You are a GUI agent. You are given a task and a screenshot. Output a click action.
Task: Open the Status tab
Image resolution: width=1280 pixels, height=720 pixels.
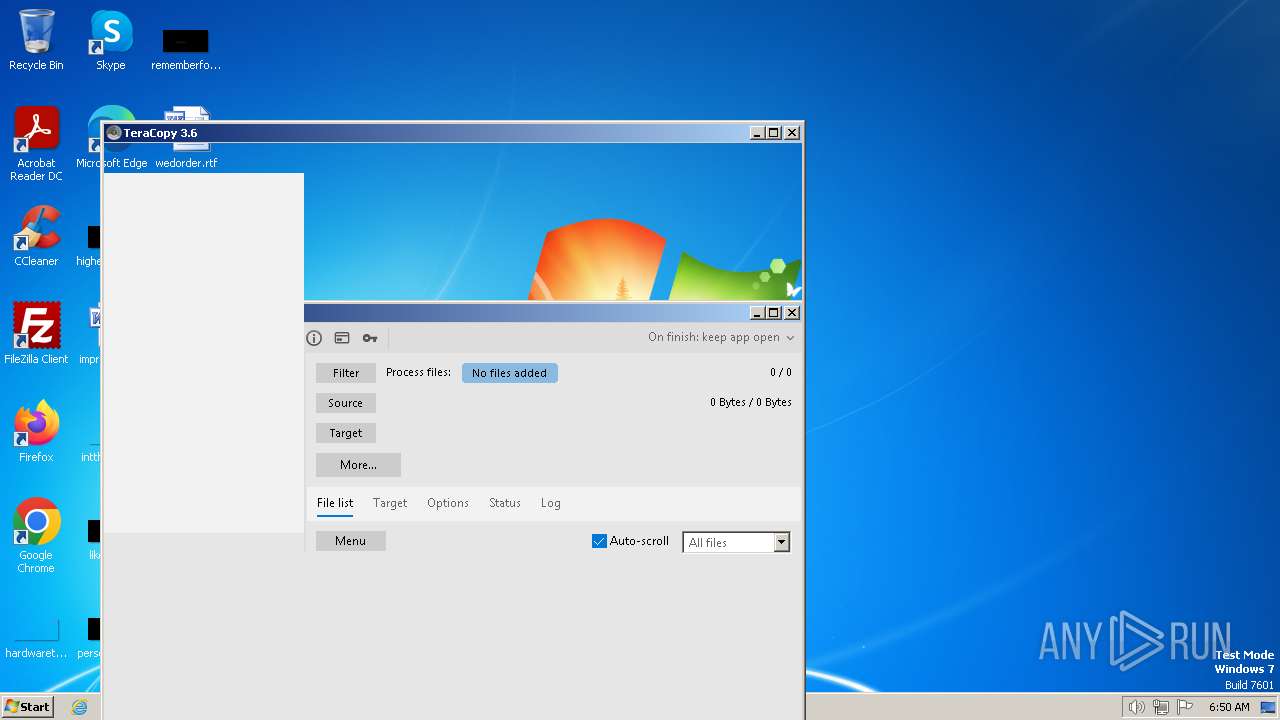tap(505, 503)
